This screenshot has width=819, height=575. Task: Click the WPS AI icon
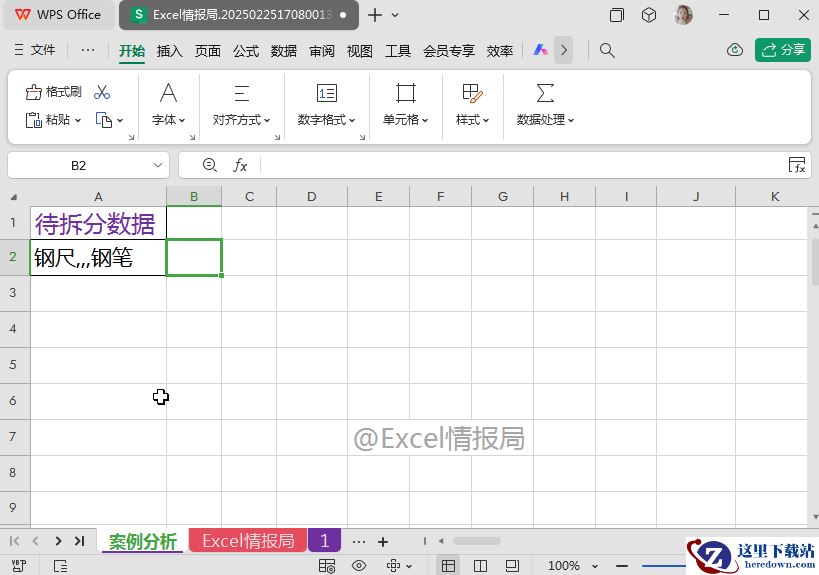540,50
